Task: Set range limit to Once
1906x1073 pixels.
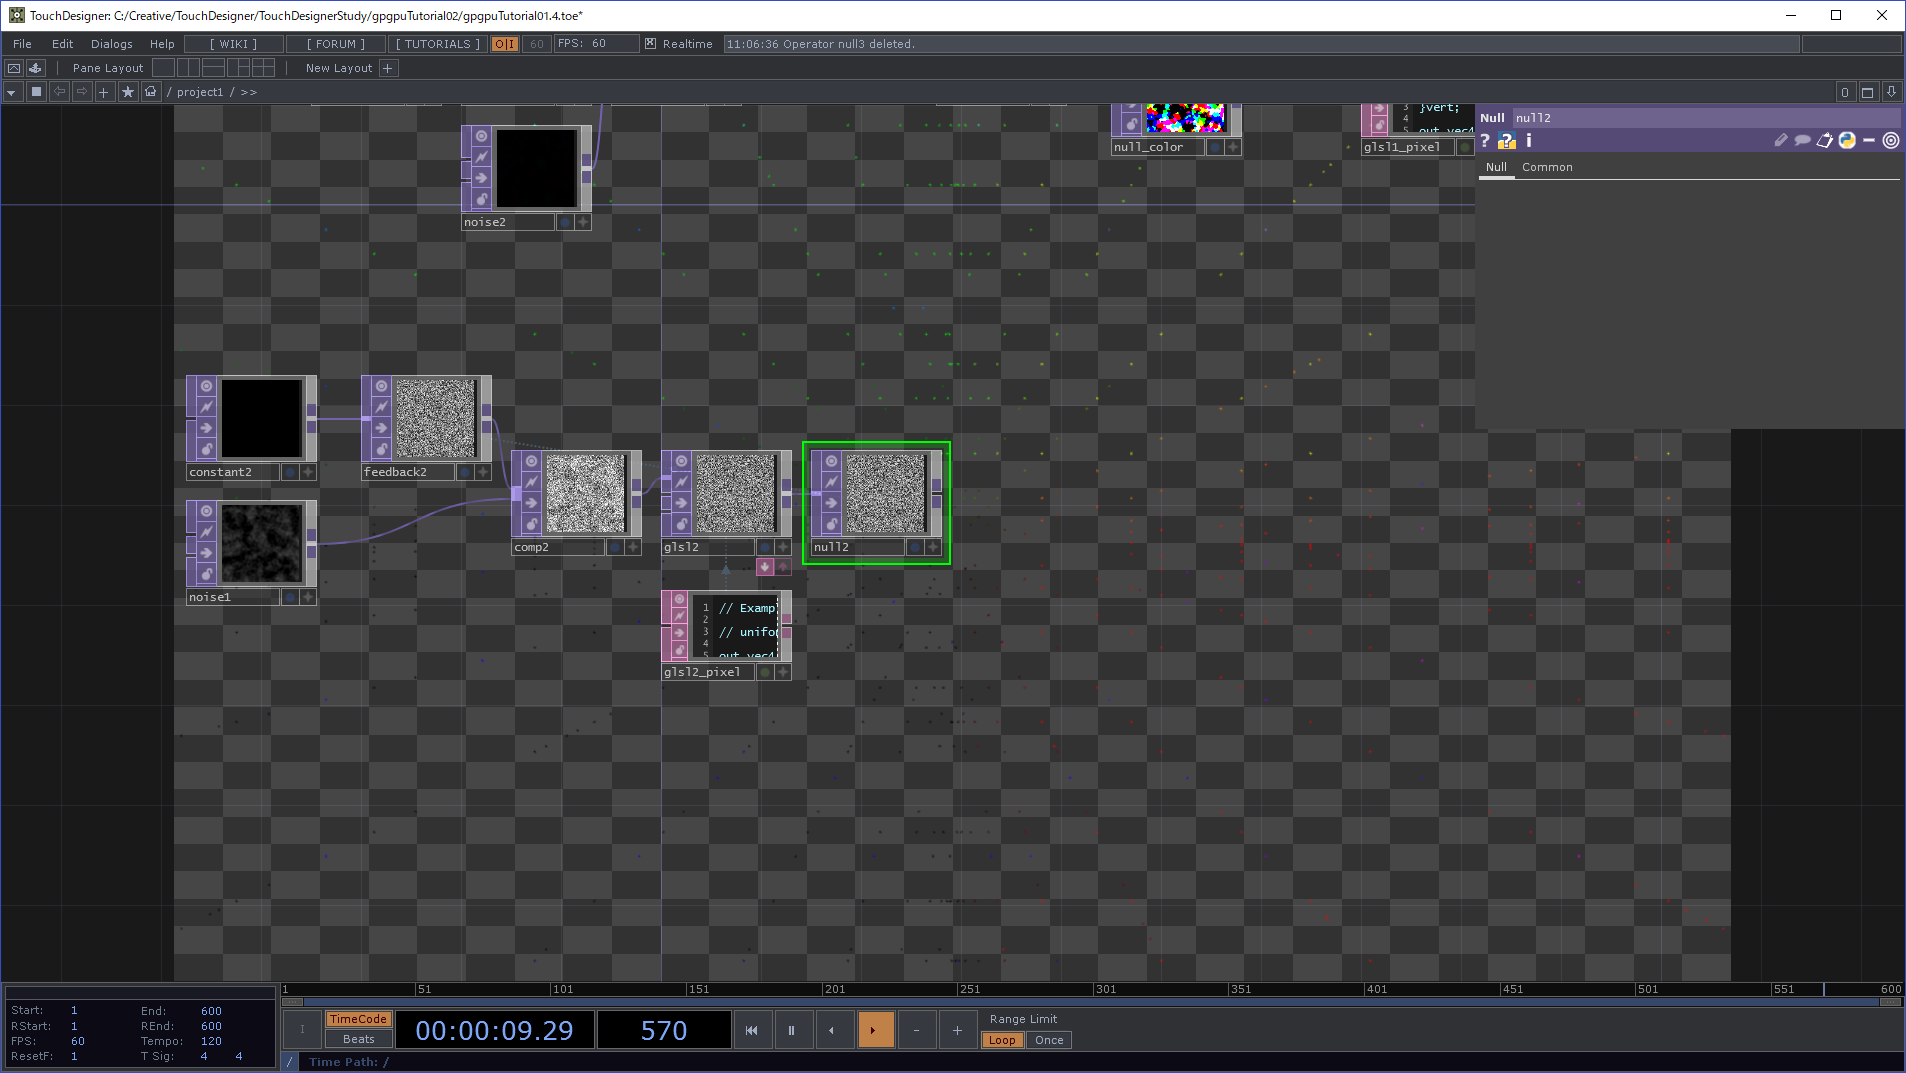Action: pos(1049,1040)
